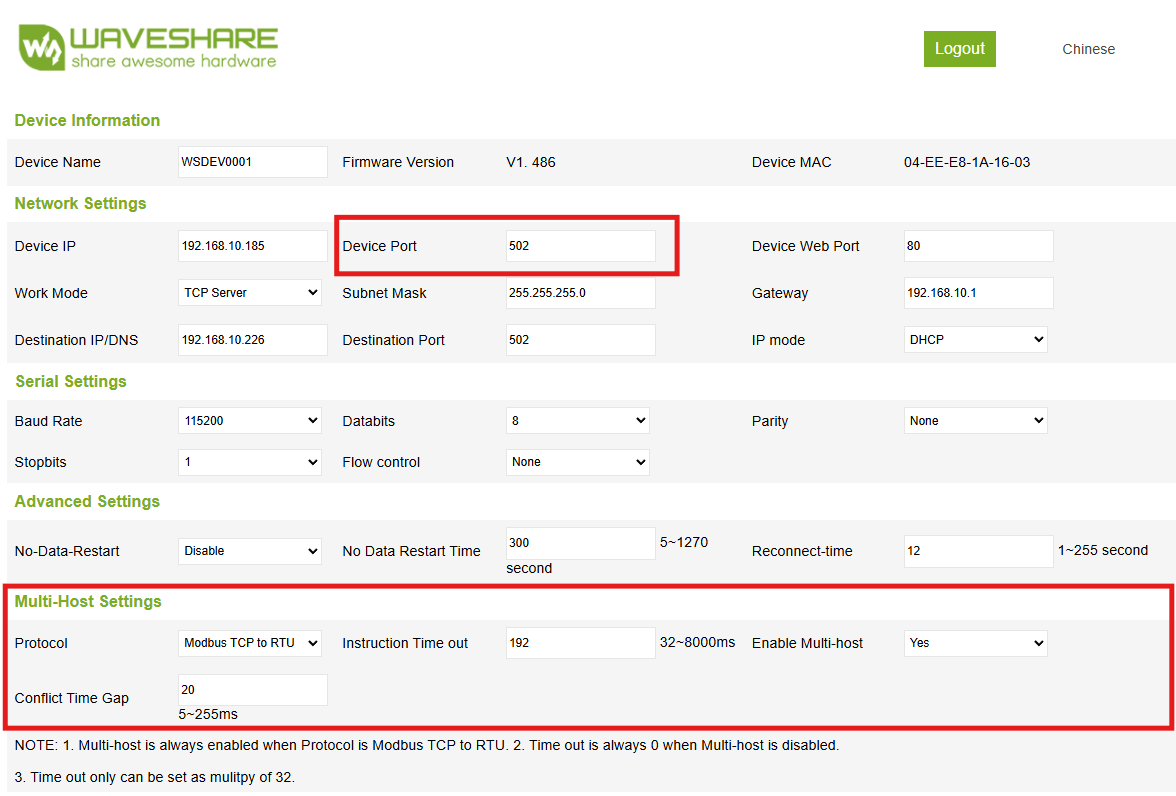
Task: Open the Baud Rate dropdown
Action: pyautogui.click(x=249, y=420)
